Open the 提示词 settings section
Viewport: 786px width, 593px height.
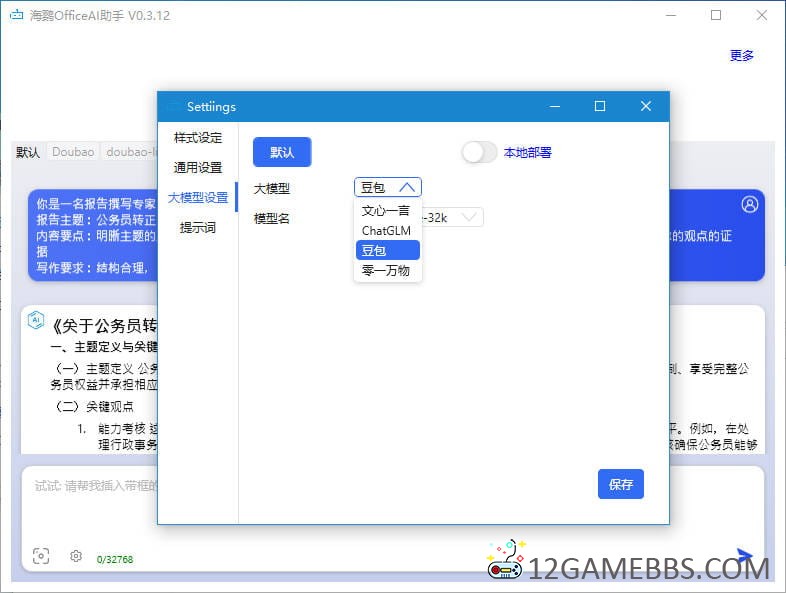pos(198,228)
